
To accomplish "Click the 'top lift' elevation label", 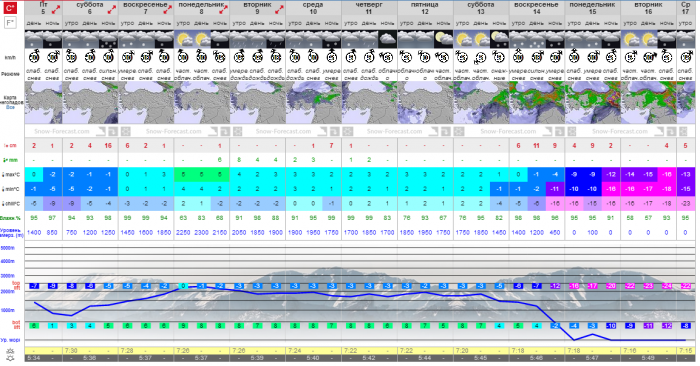I will [16, 286].
